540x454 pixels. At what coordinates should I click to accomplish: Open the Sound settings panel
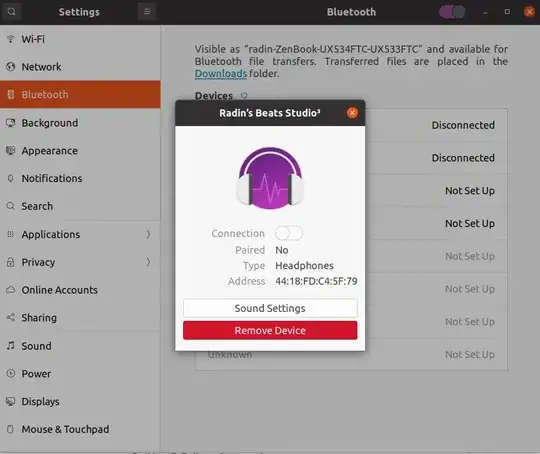(x=80, y=345)
